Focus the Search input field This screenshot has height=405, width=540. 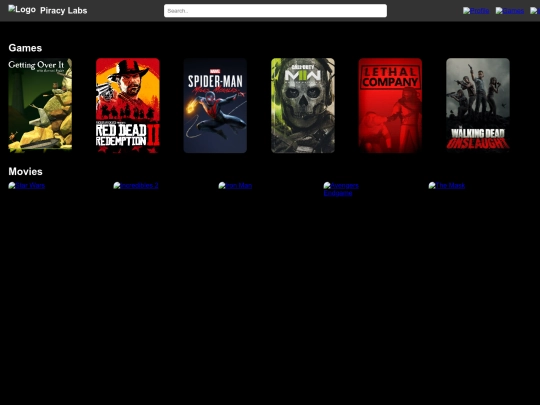tap(275, 11)
